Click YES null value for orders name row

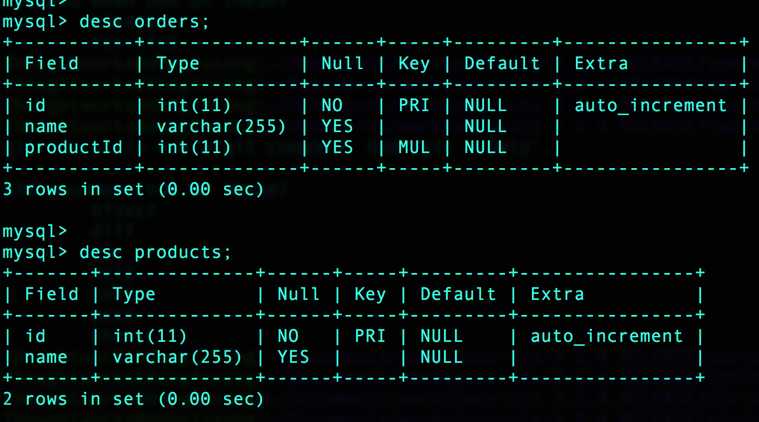tap(337, 127)
